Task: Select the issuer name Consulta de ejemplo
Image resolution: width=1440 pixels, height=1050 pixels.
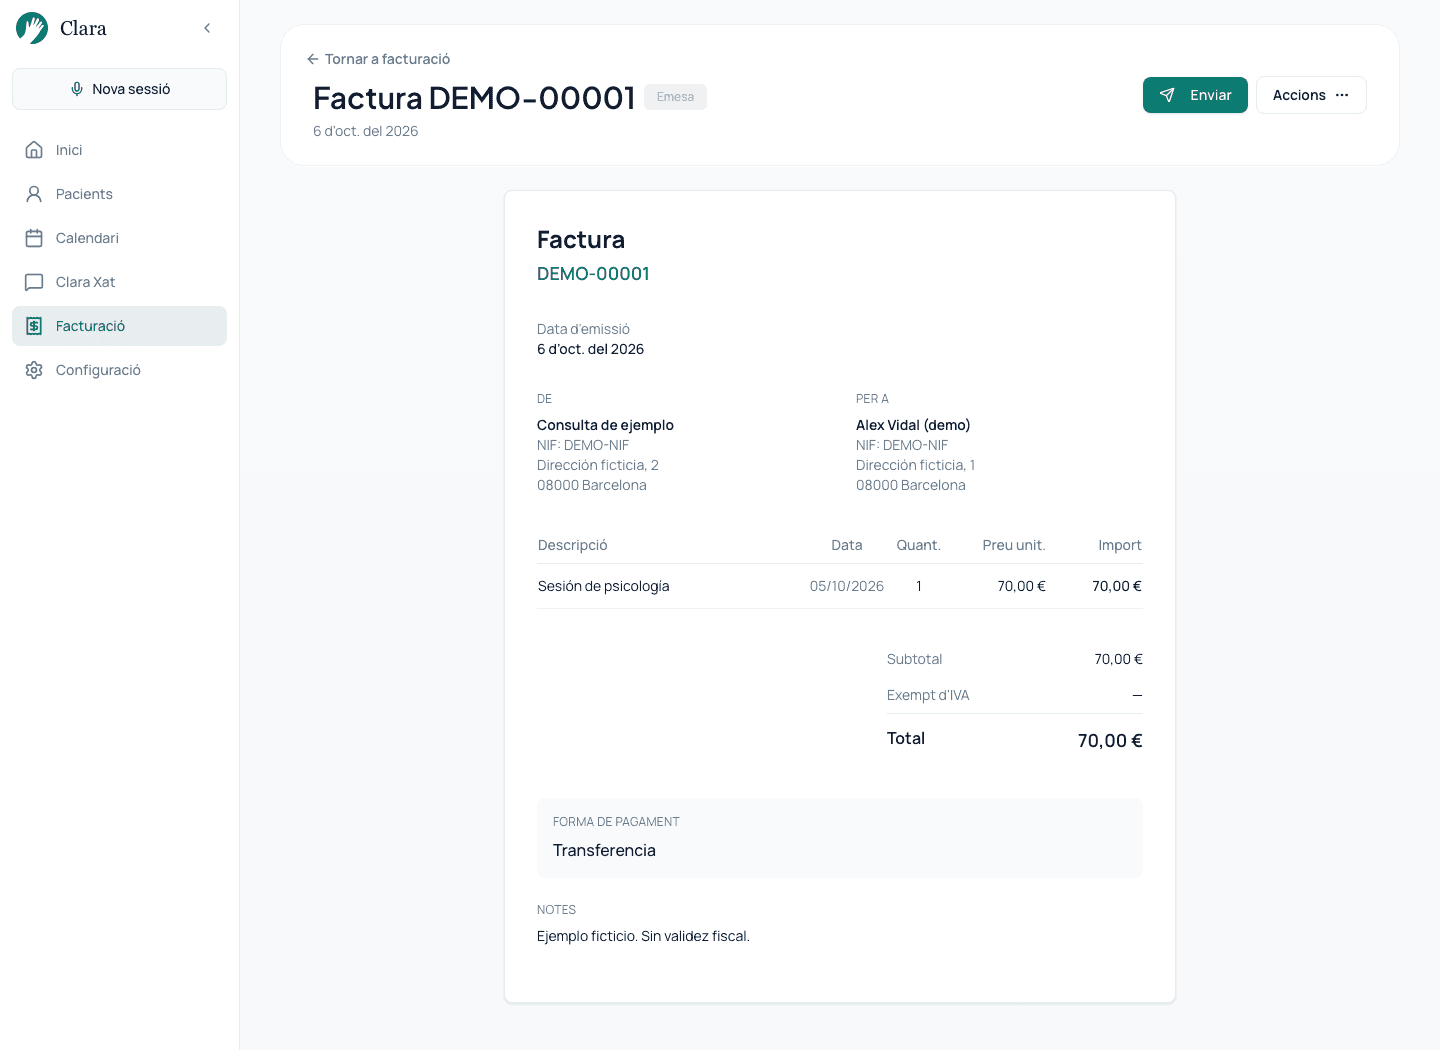Action: coord(605,425)
